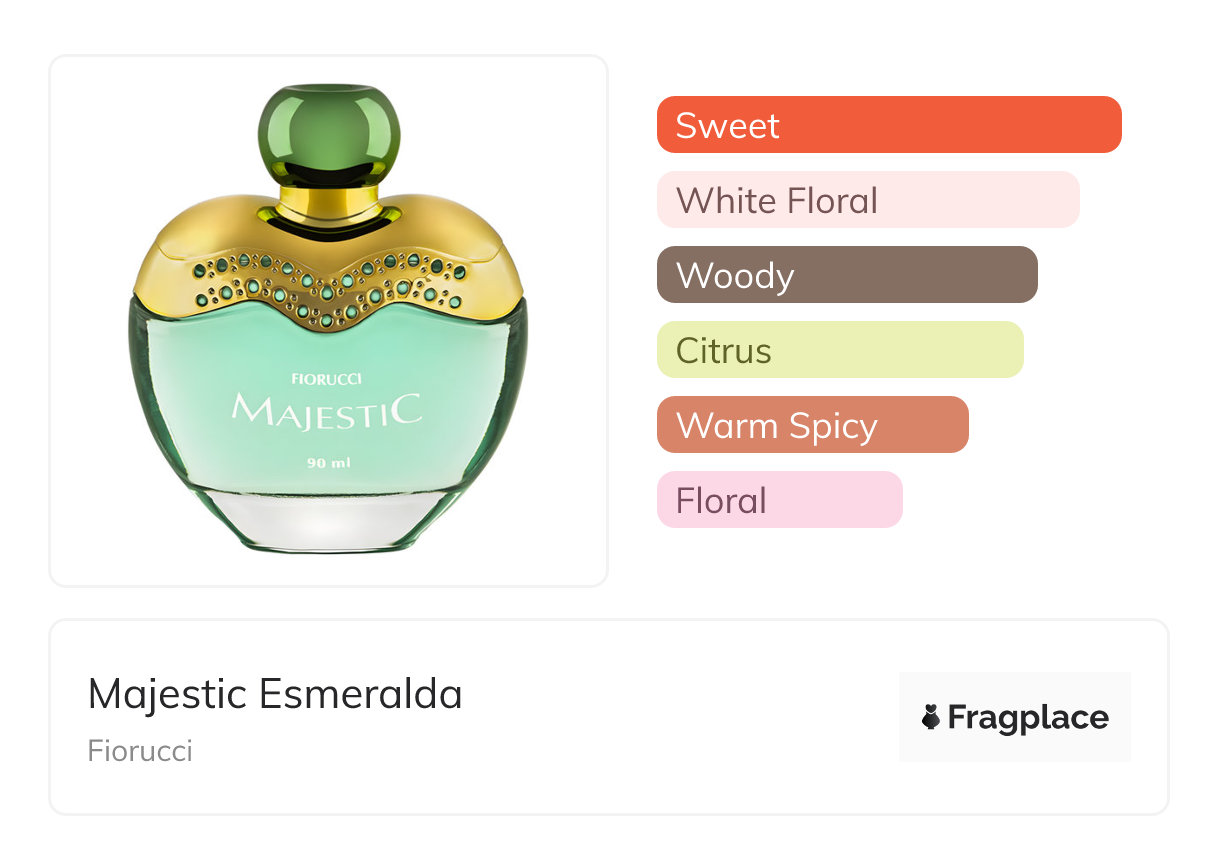Image resolution: width=1218 pixels, height=864 pixels.
Task: Click the clear glass base of bottle
Action: [x=329, y=518]
